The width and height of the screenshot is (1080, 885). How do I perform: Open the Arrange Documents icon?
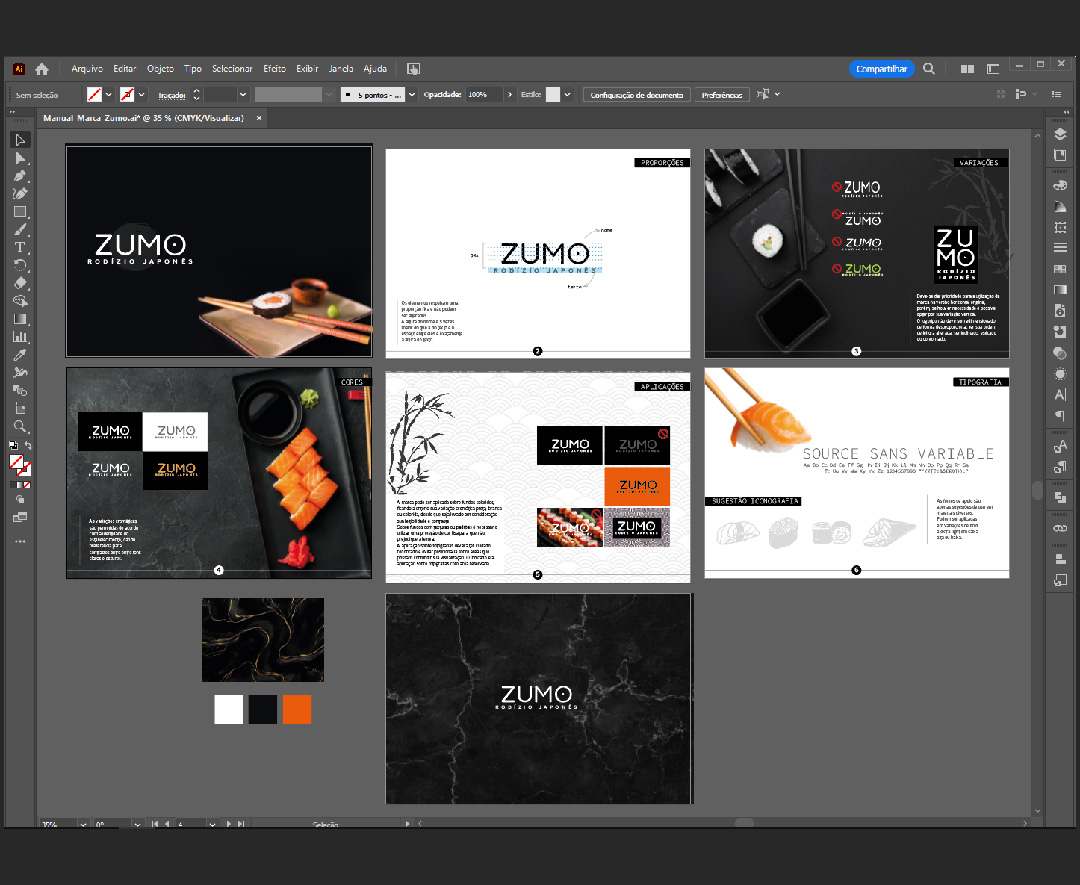coord(968,69)
